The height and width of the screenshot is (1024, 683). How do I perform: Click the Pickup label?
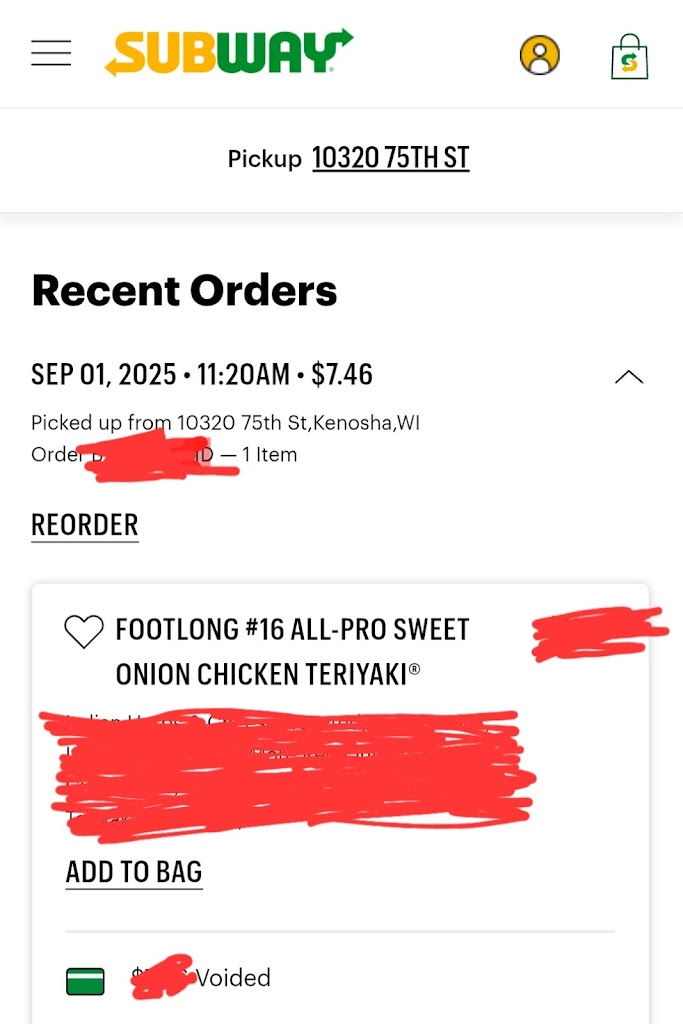coord(264,159)
